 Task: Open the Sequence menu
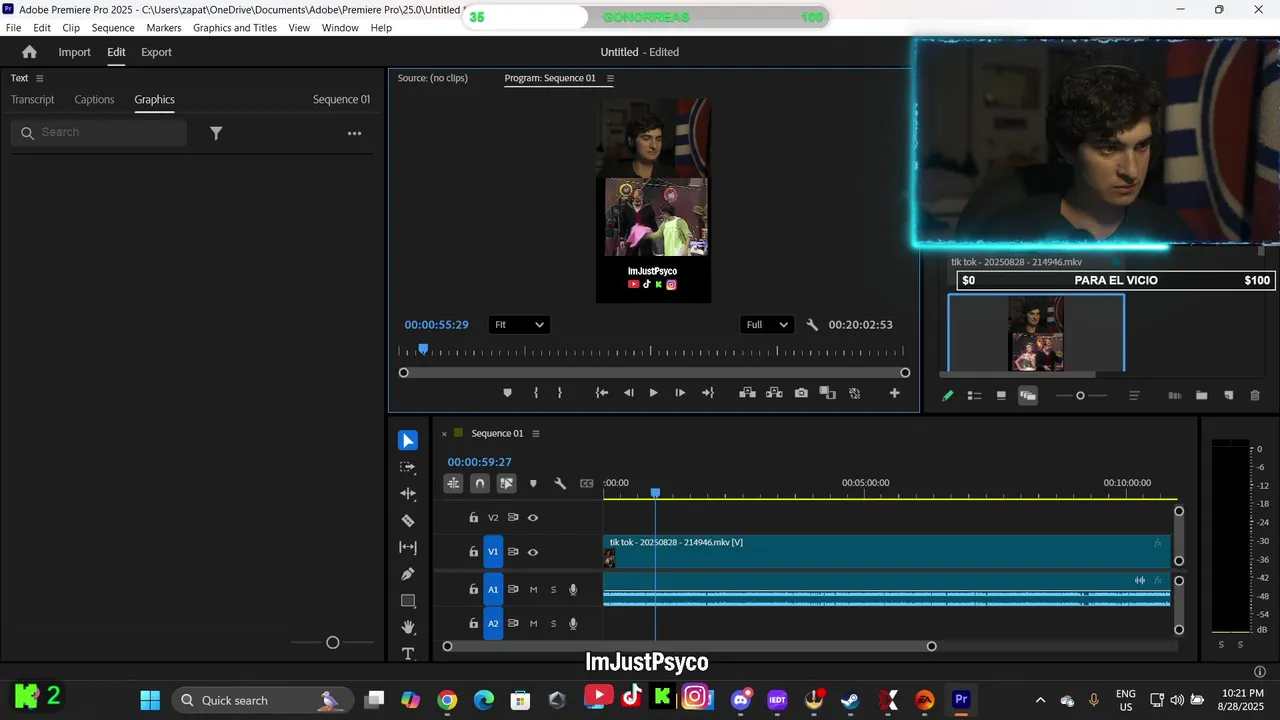113,28
